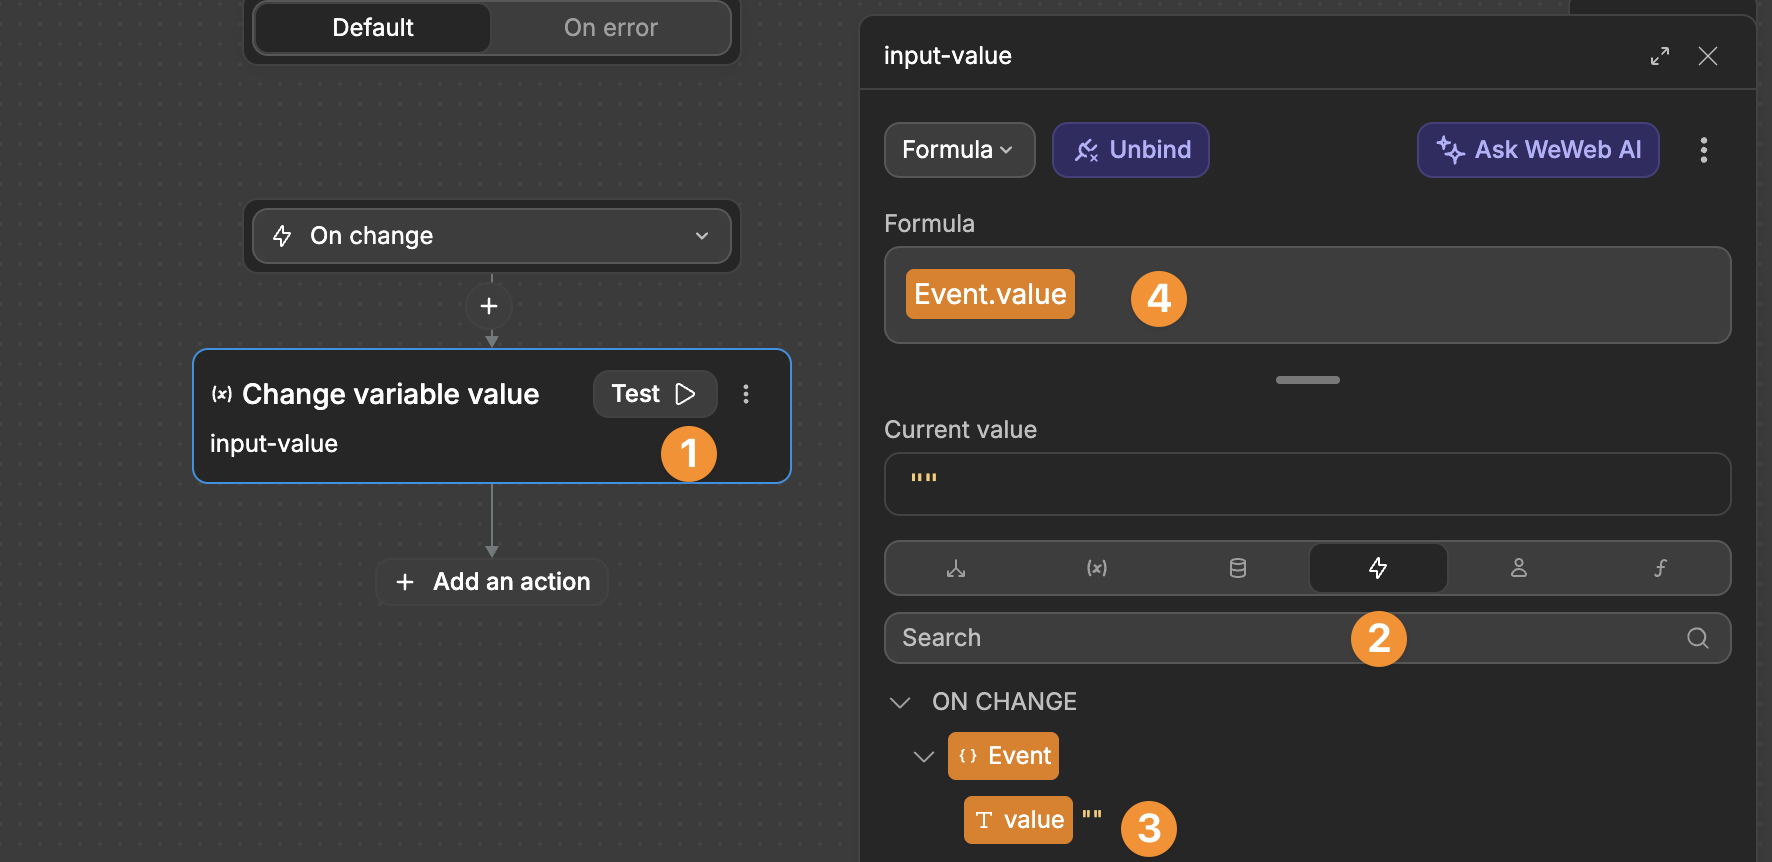Select the variables tab icon
Image resolution: width=1772 pixels, height=862 pixels.
(1096, 568)
